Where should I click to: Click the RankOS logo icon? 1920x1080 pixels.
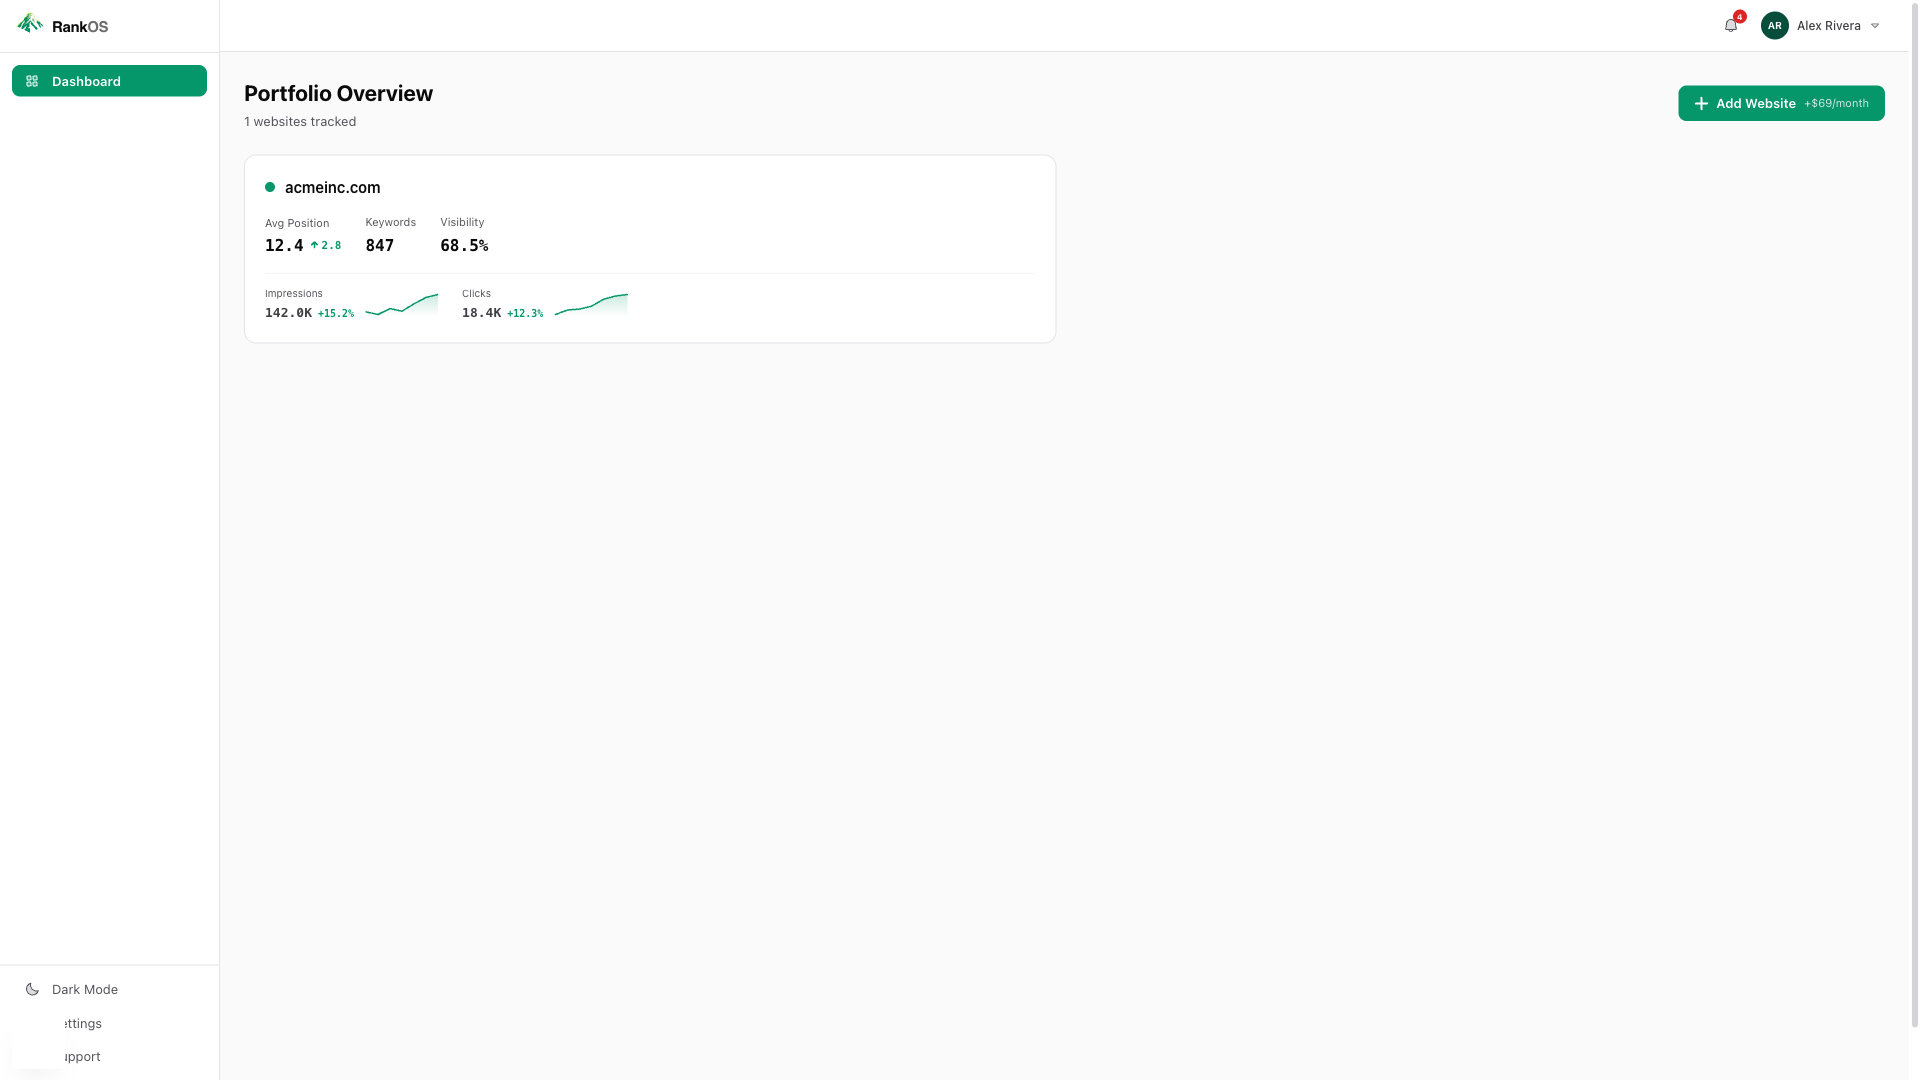pyautogui.click(x=29, y=23)
